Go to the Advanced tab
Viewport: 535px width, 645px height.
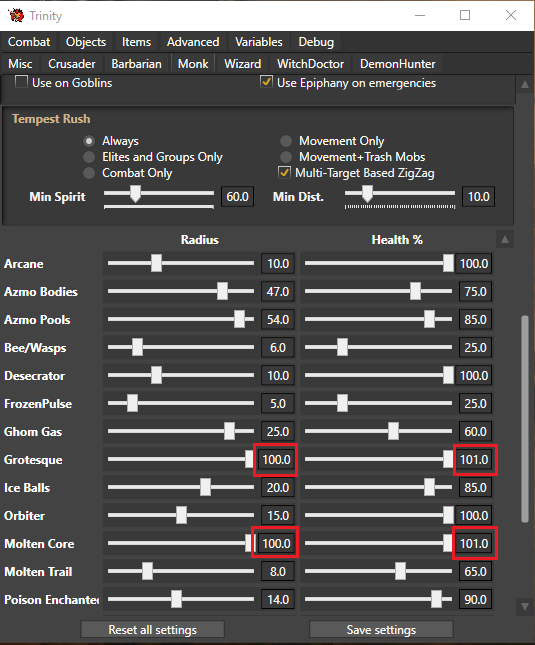[x=193, y=42]
